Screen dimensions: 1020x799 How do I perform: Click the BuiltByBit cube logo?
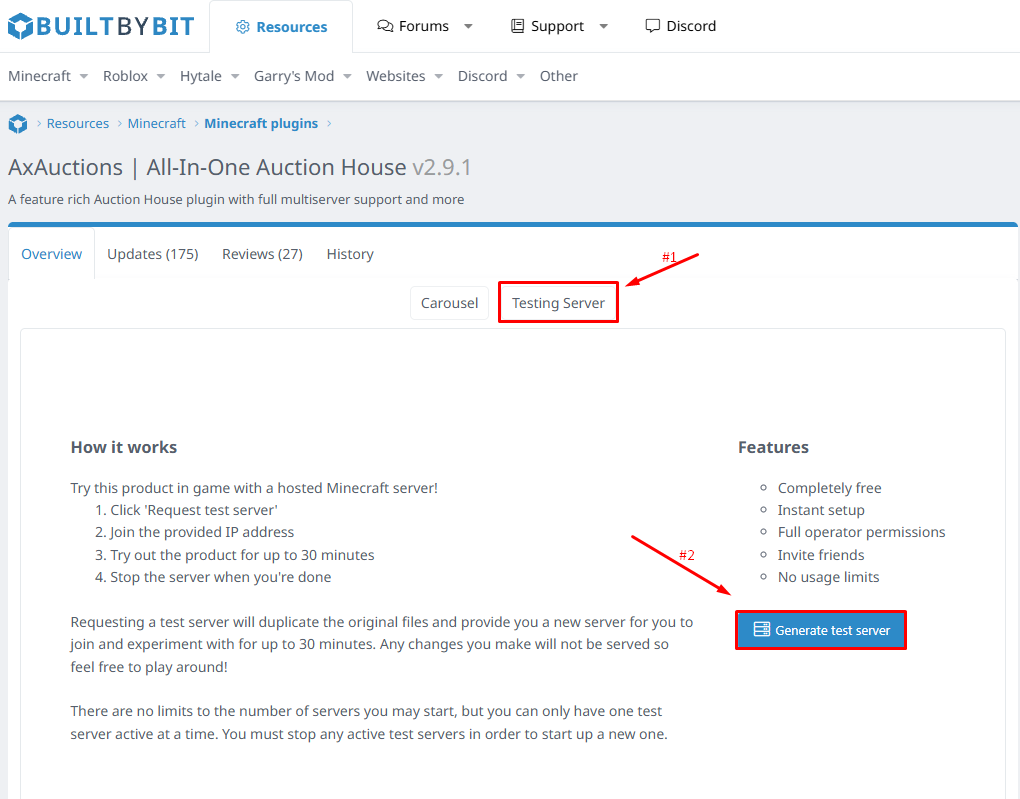point(20,26)
